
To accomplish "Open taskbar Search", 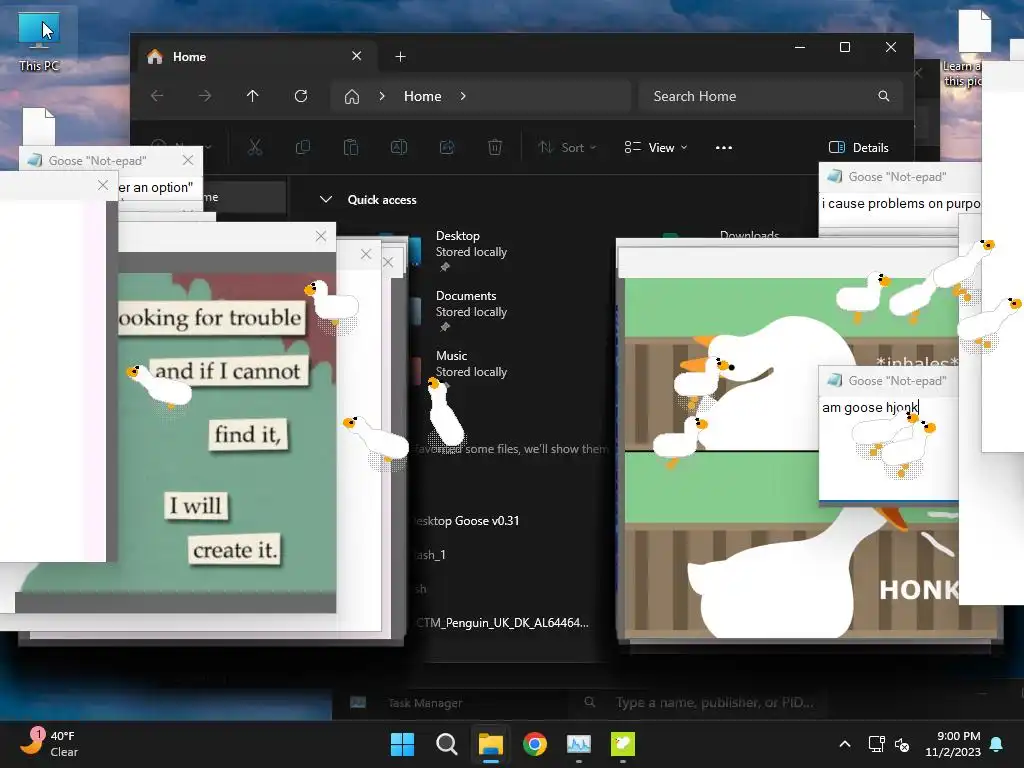I will [x=447, y=744].
